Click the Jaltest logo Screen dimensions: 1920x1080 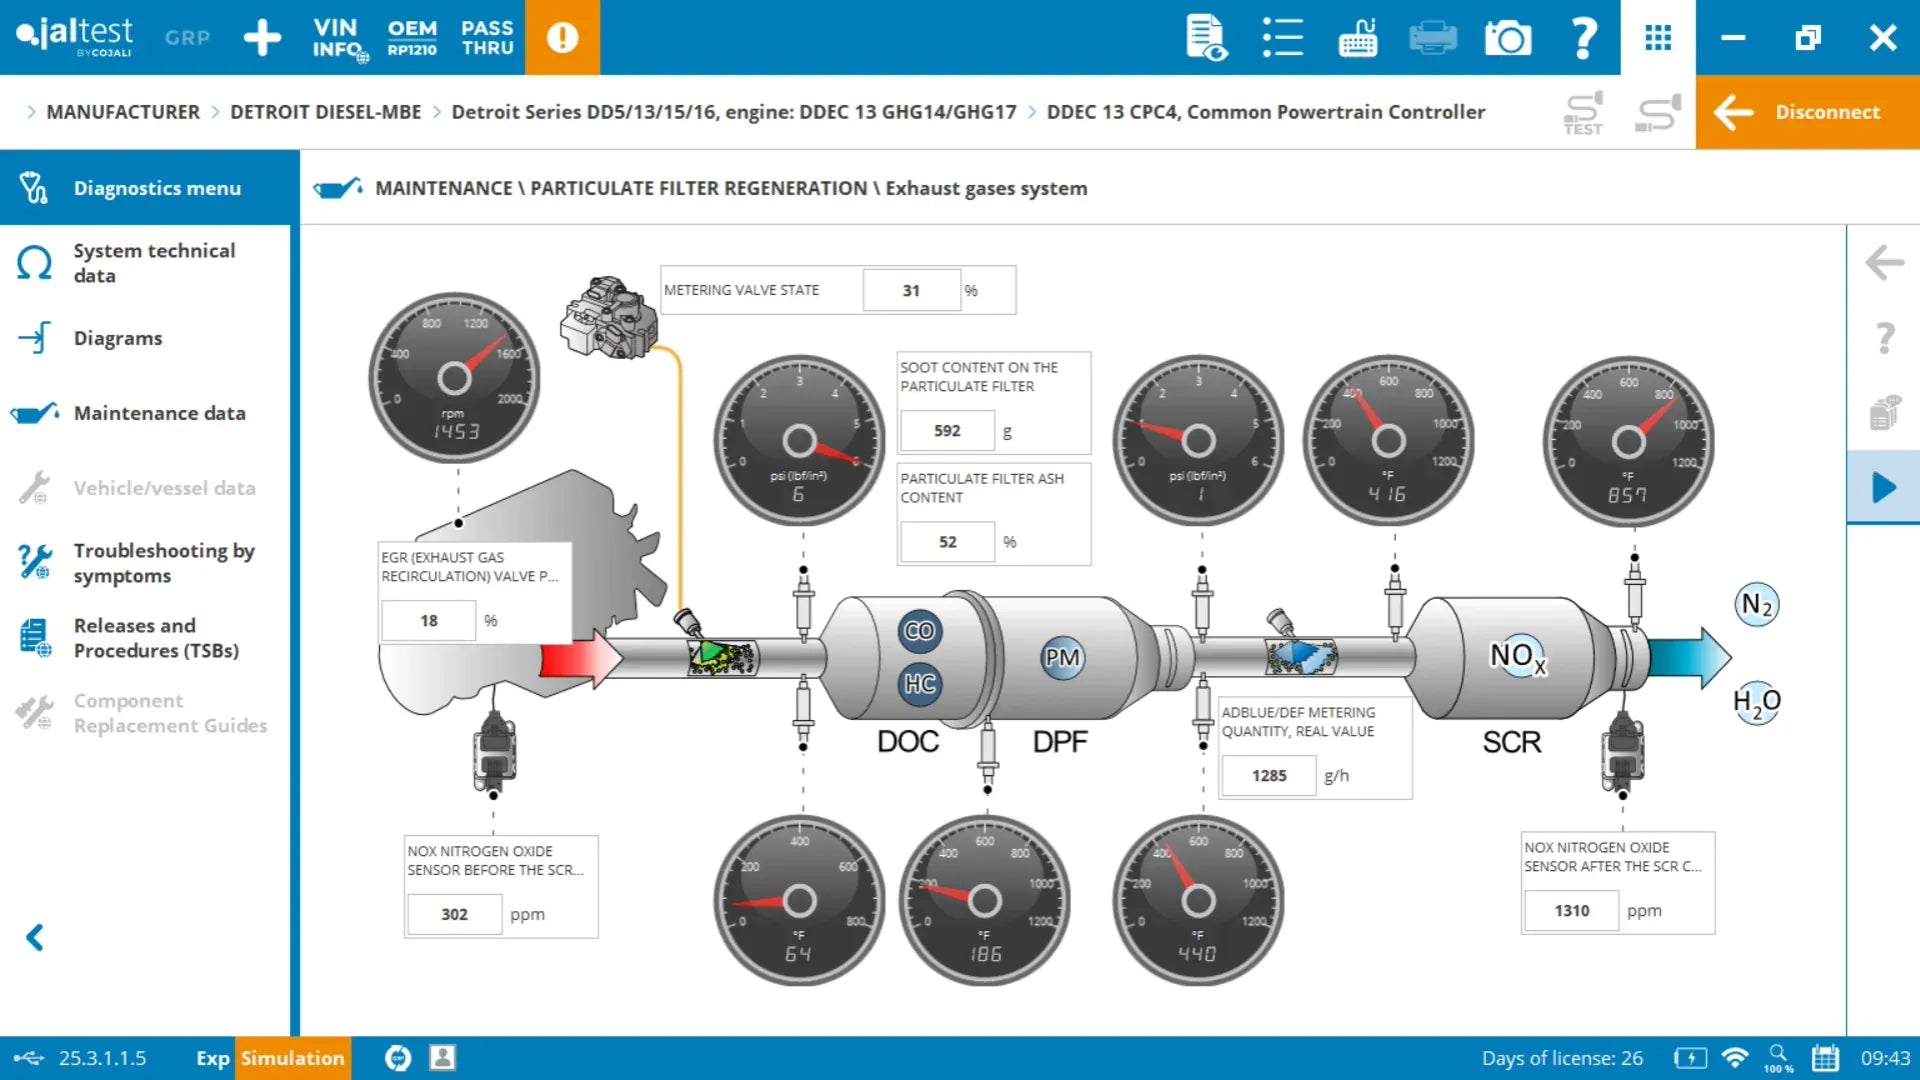pos(74,36)
